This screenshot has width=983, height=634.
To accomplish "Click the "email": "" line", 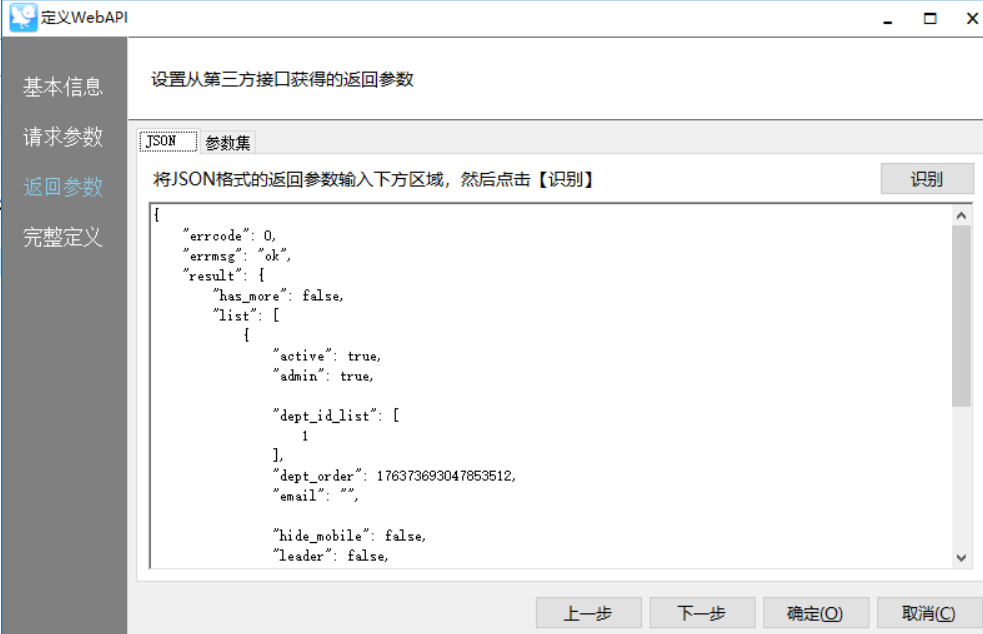I will coord(315,495).
